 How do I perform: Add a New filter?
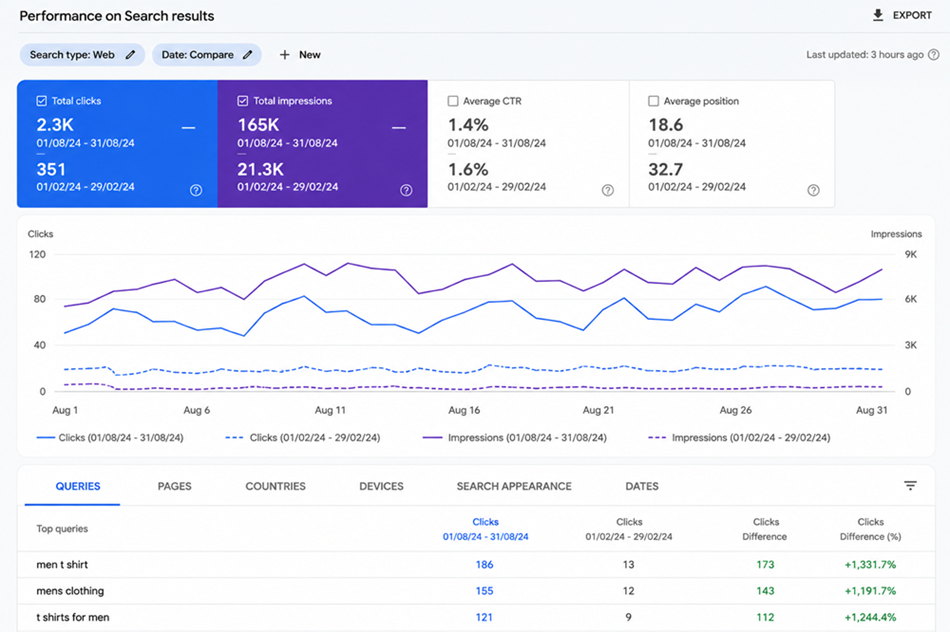pos(310,55)
